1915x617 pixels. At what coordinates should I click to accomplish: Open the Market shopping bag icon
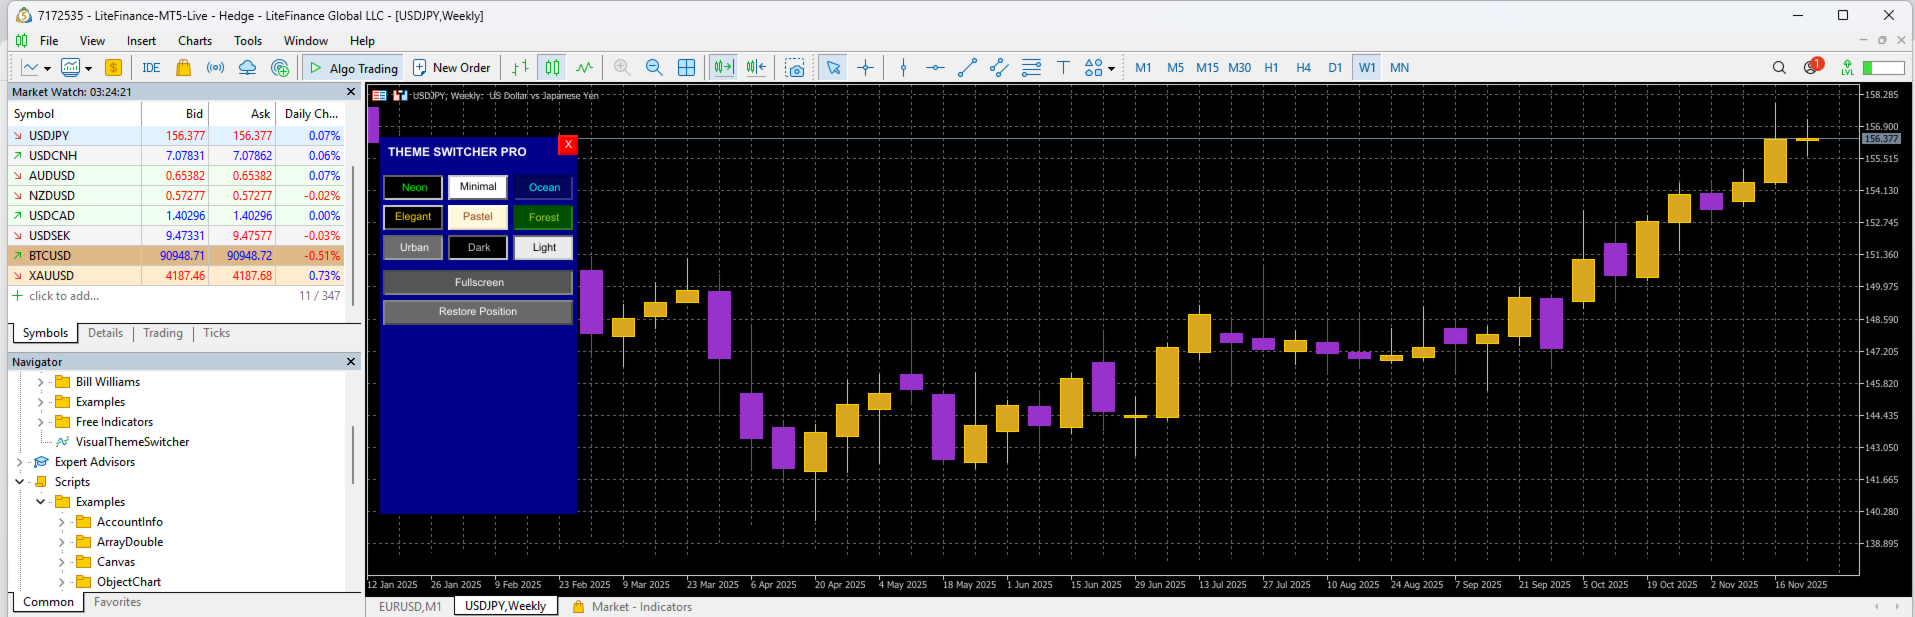pyautogui.click(x=183, y=68)
